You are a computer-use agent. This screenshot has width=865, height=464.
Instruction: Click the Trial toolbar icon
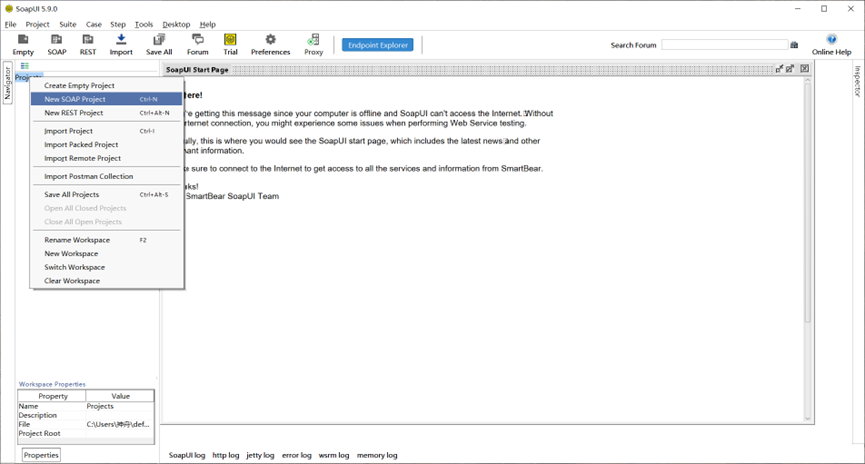(230, 40)
